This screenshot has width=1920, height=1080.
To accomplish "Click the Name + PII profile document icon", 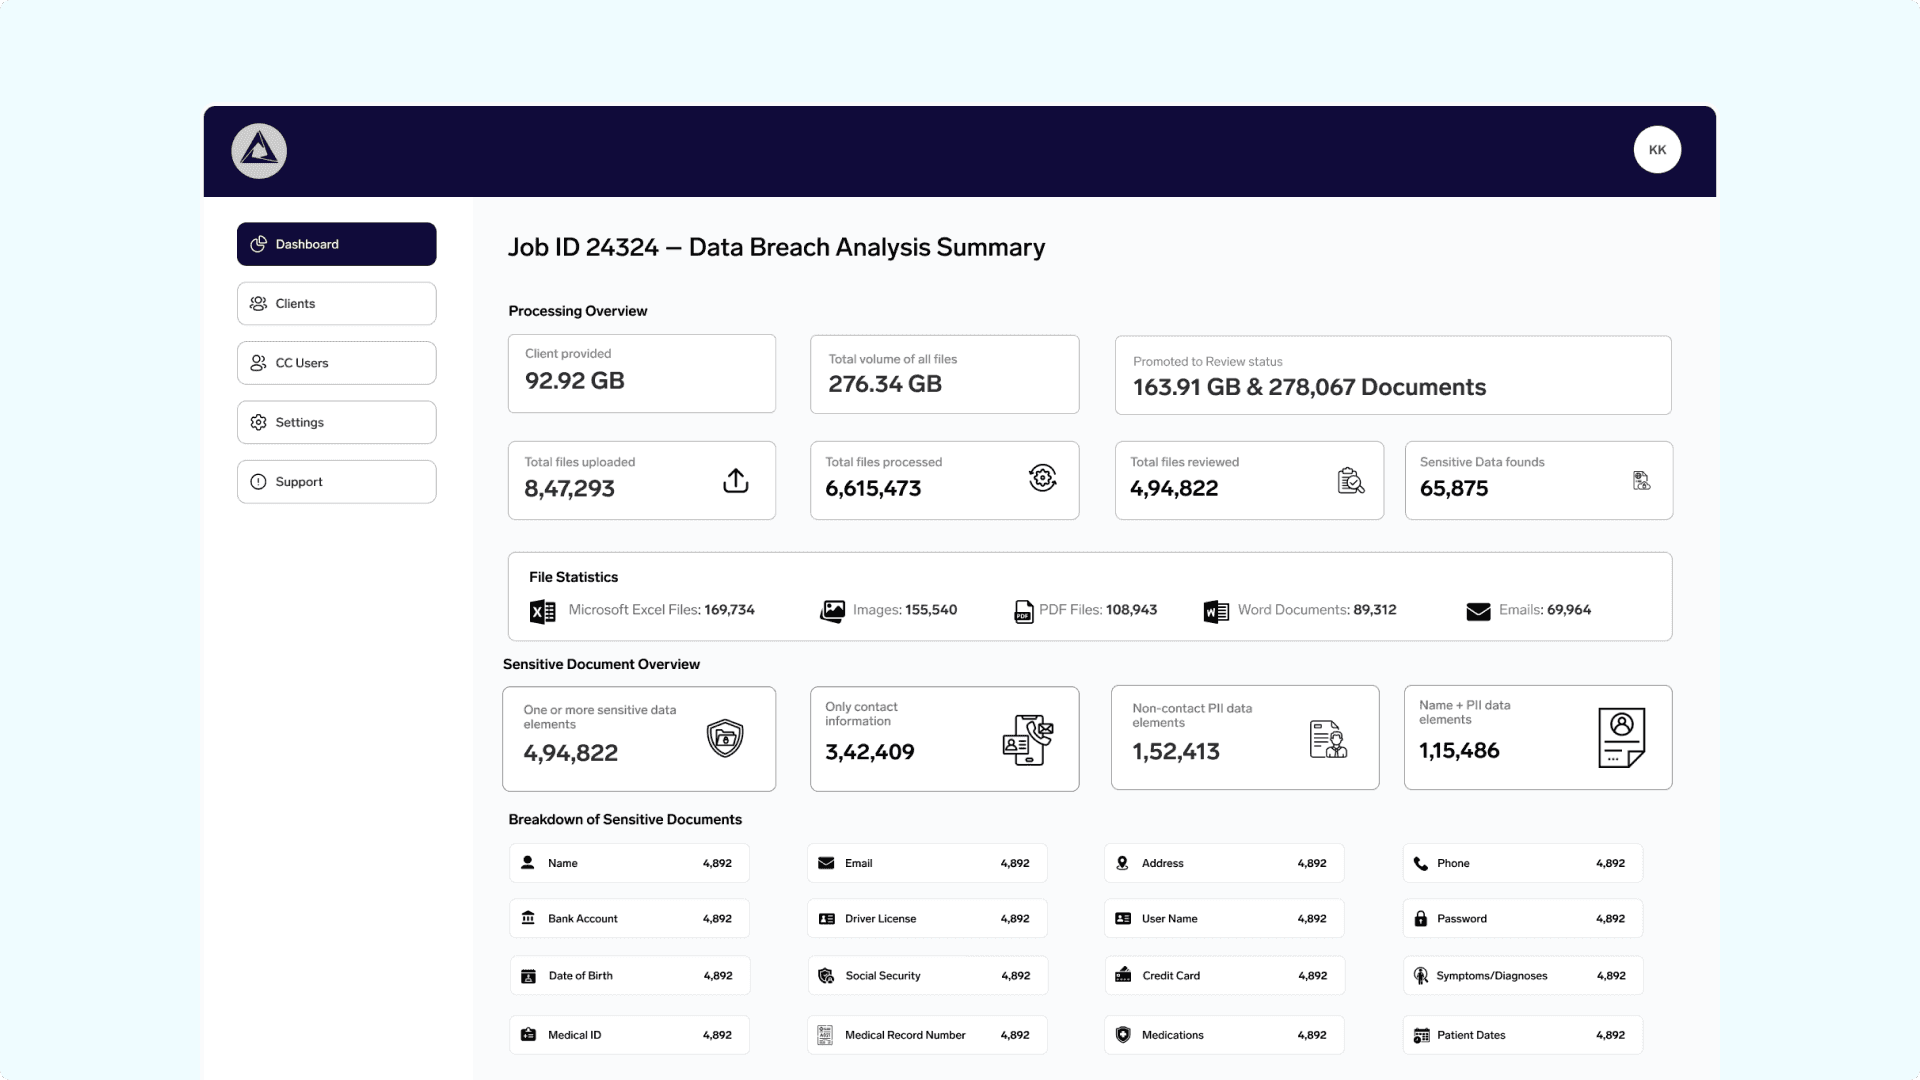I will [1621, 737].
